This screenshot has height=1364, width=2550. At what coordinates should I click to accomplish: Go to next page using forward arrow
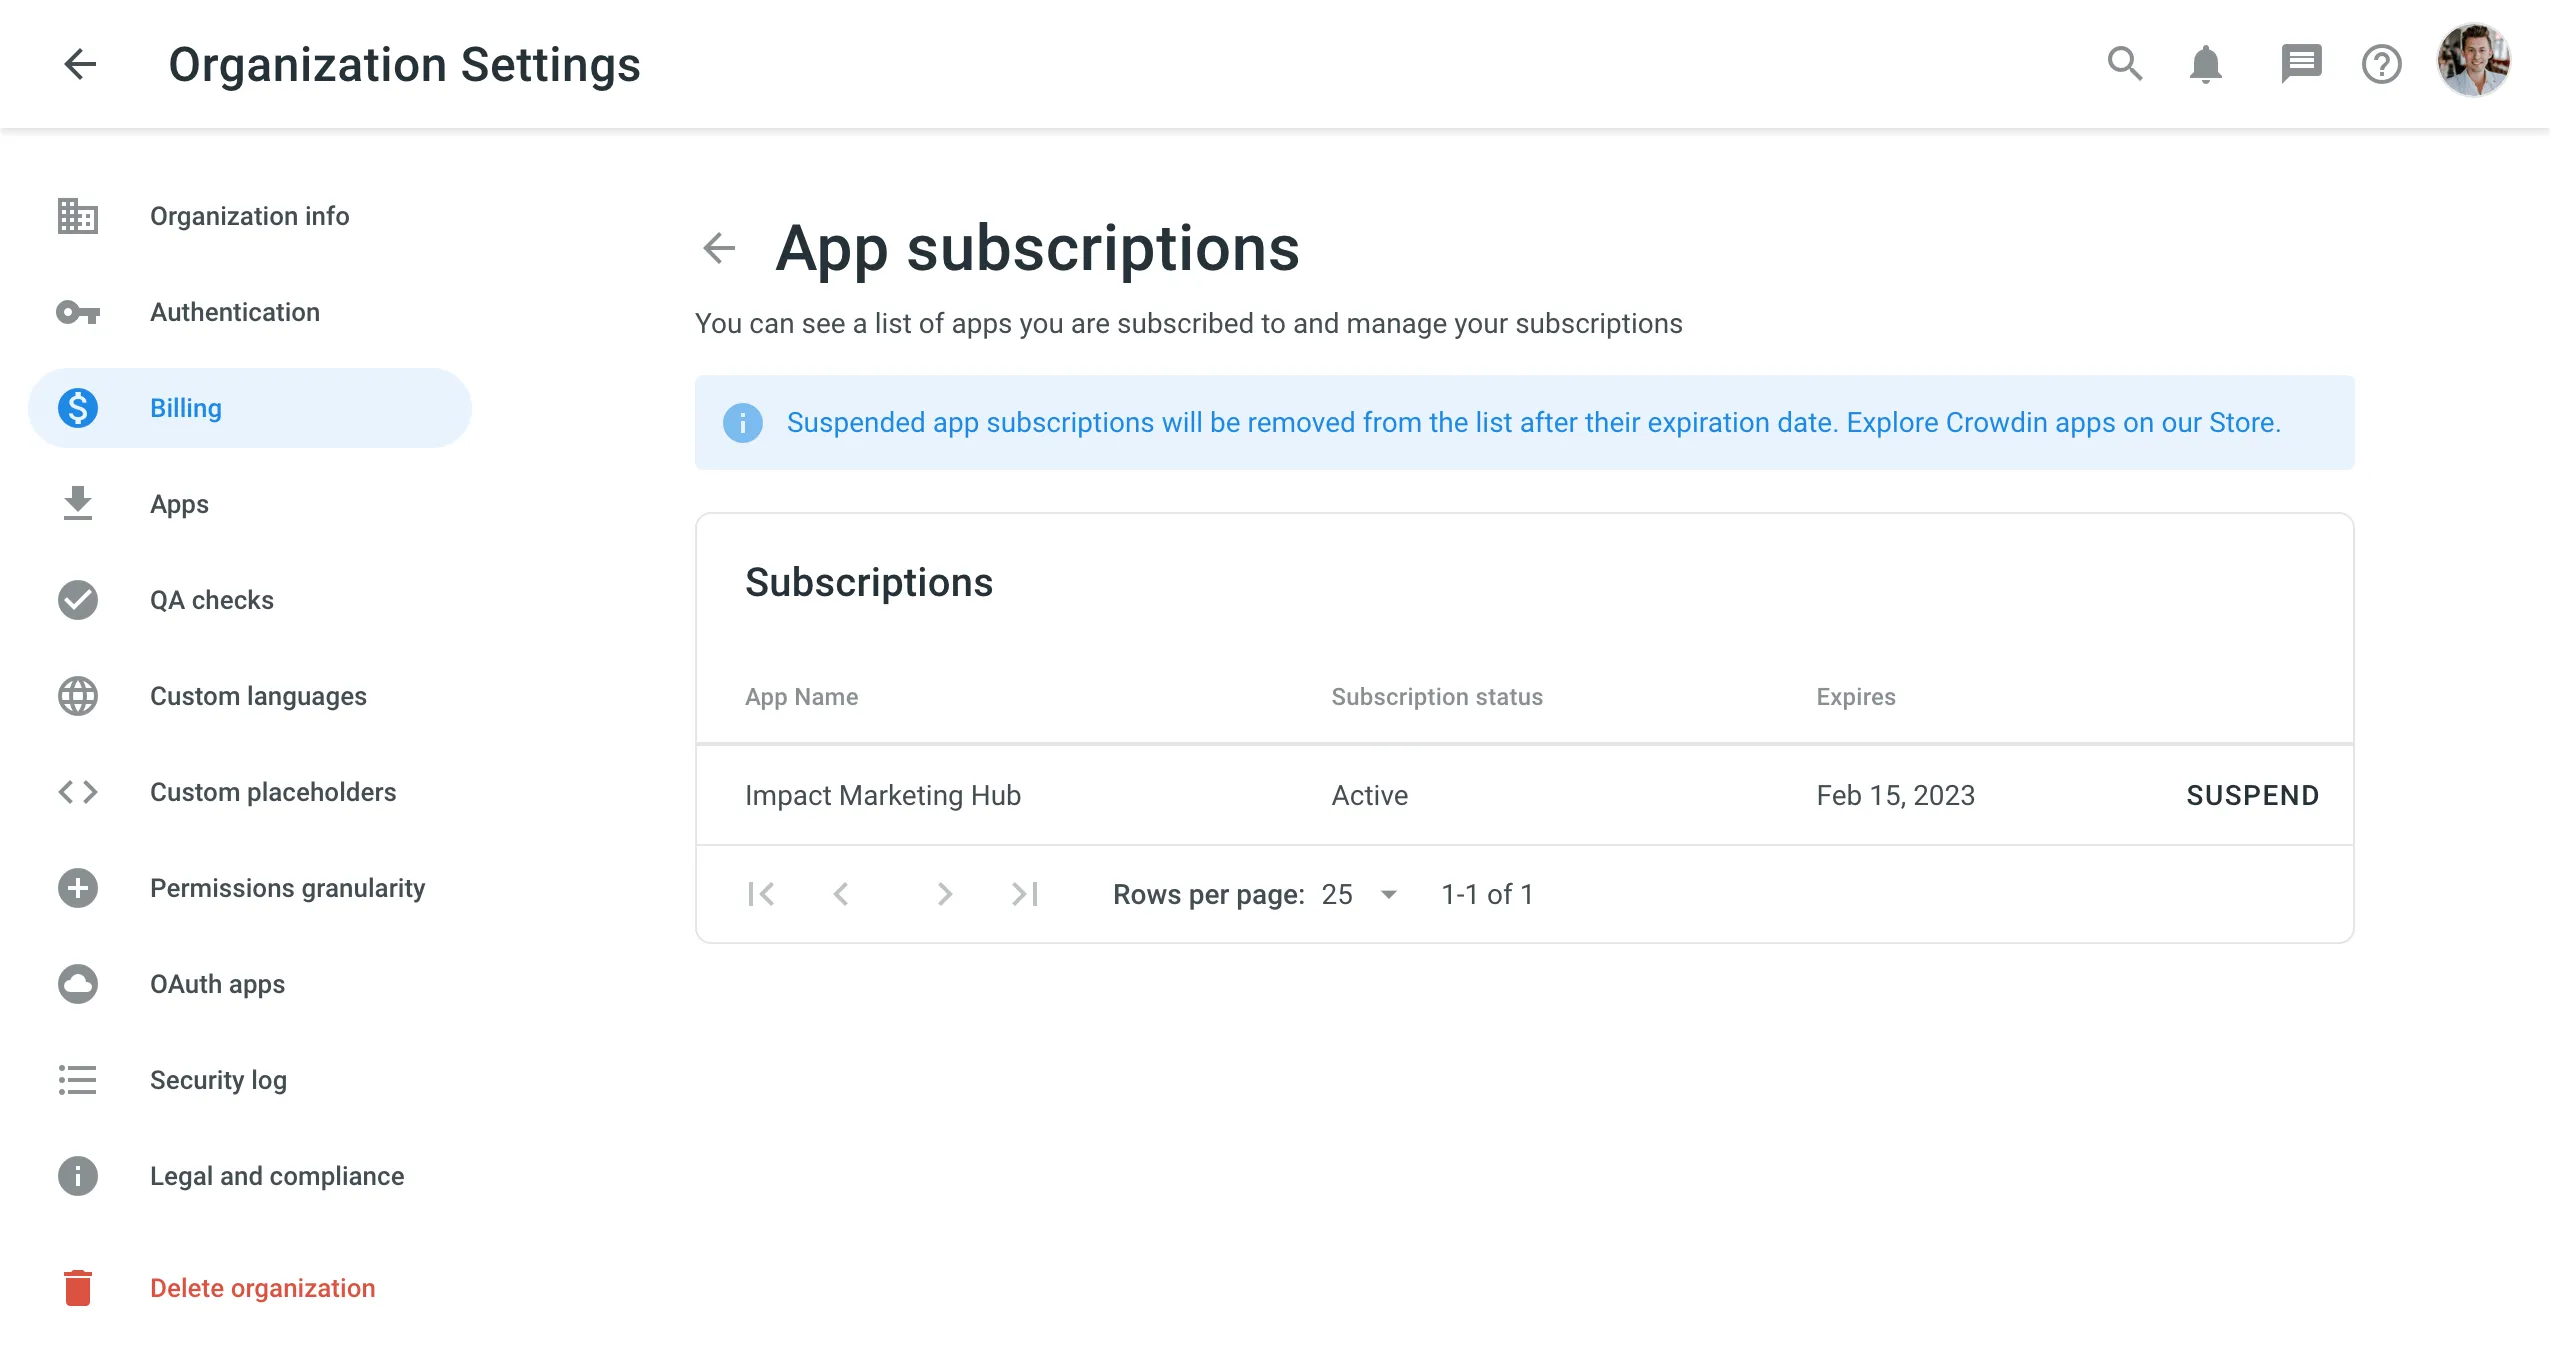click(x=943, y=894)
